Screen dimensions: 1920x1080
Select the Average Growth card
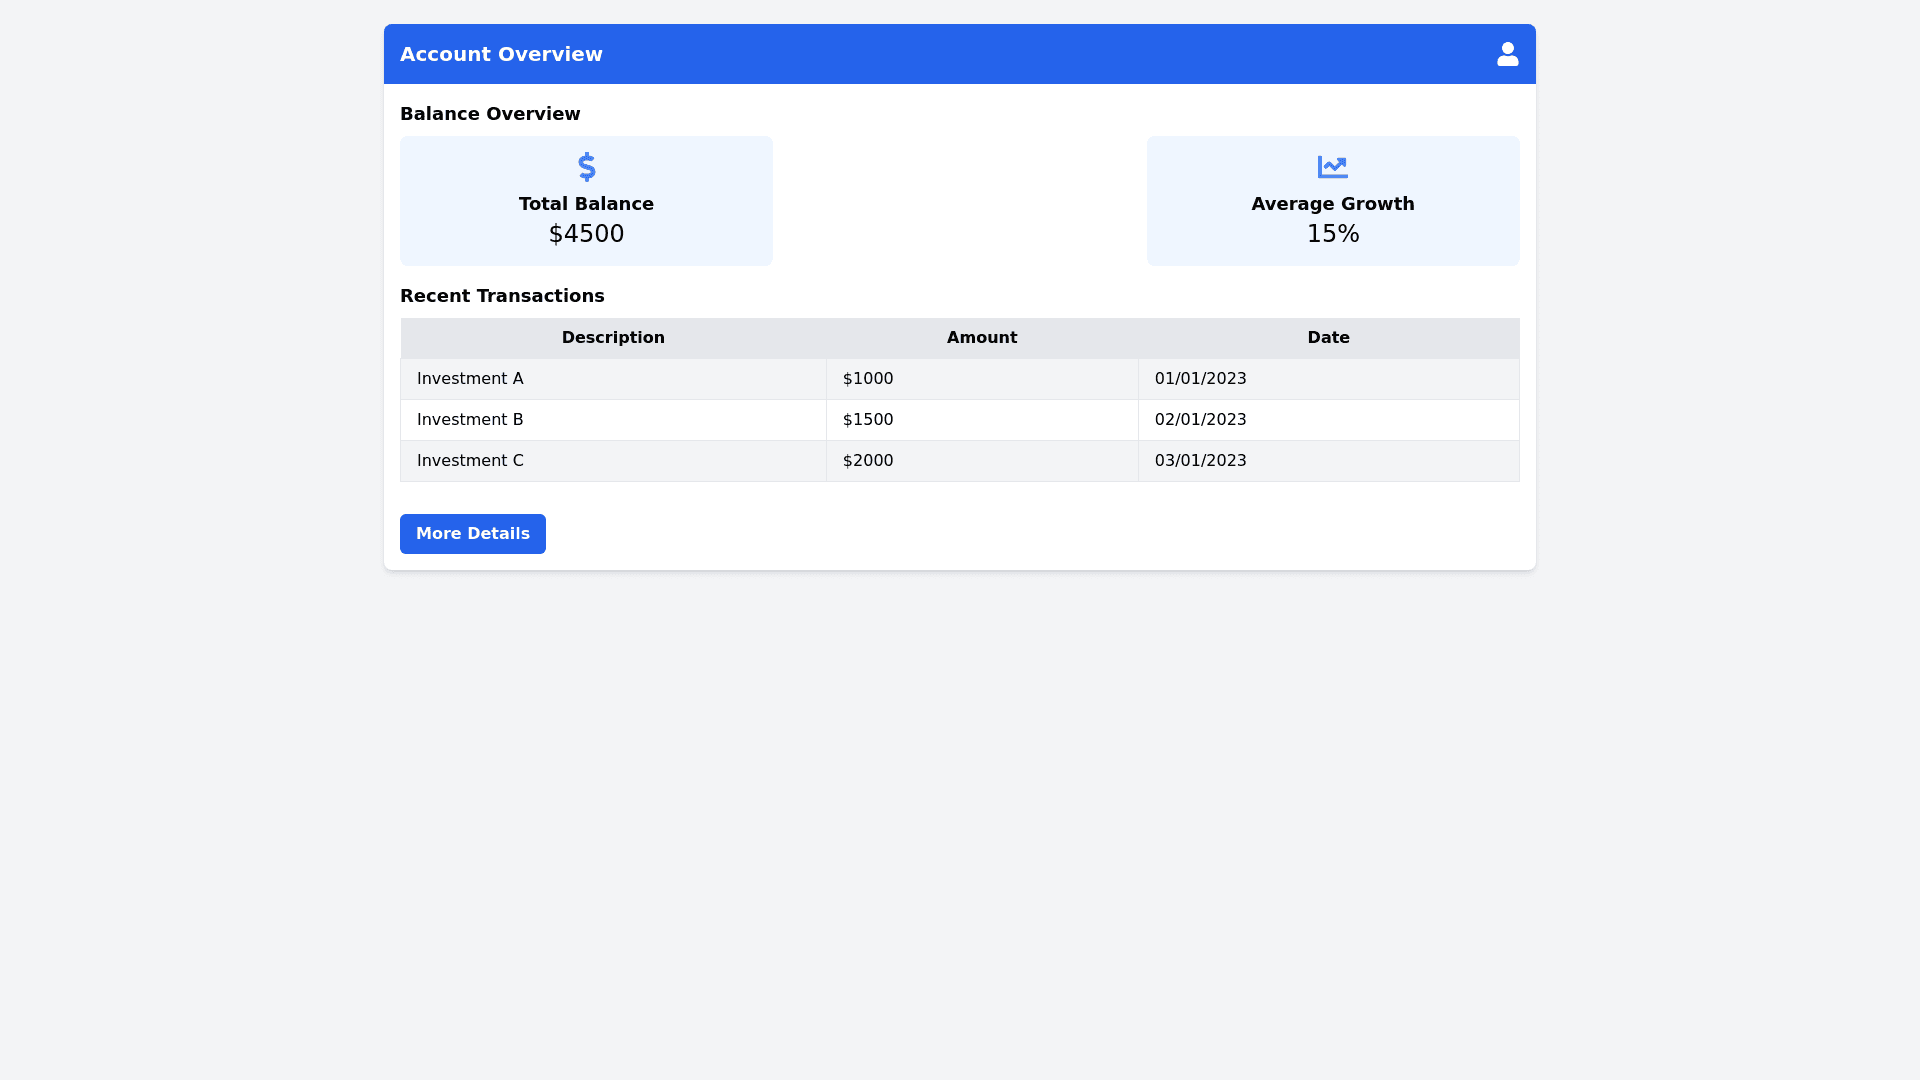[1332, 200]
